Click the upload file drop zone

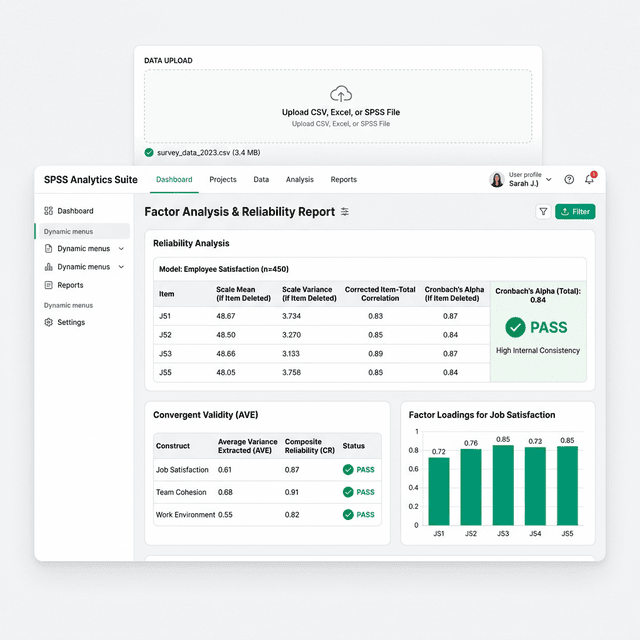(338, 106)
